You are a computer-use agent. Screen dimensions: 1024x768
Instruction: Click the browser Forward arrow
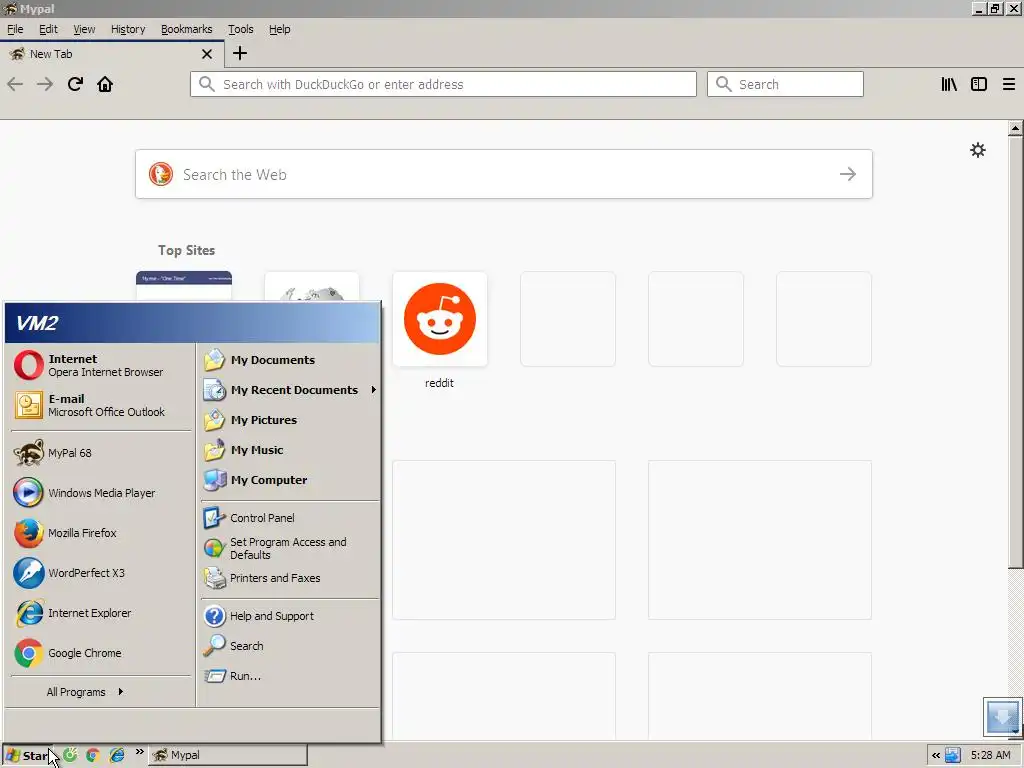[x=45, y=84]
